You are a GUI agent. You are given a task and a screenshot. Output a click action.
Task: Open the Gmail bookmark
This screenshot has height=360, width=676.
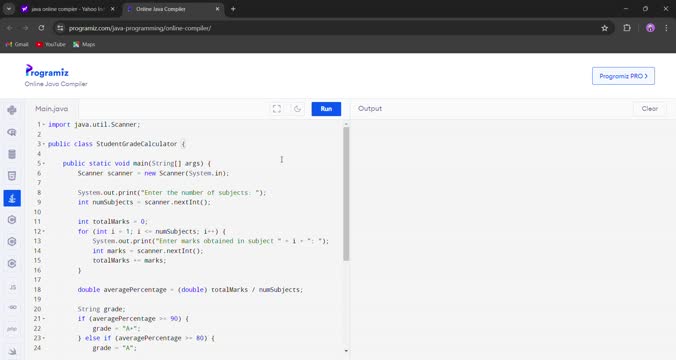pyautogui.click(x=17, y=44)
